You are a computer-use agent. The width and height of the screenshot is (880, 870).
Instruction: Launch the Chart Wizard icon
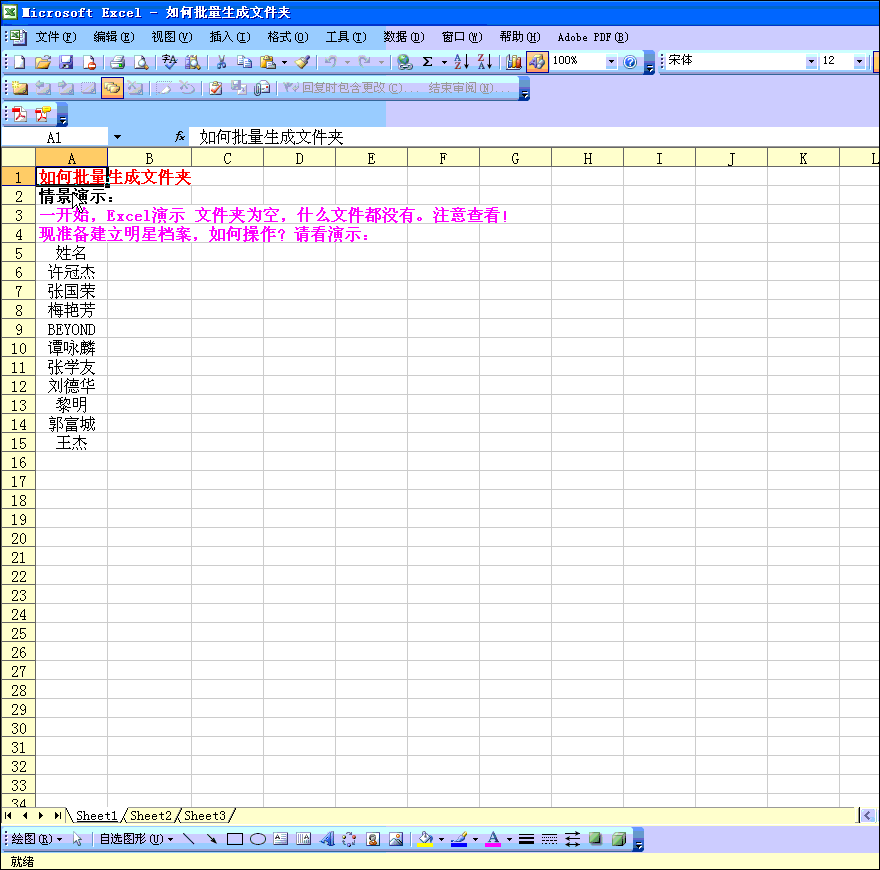click(514, 62)
